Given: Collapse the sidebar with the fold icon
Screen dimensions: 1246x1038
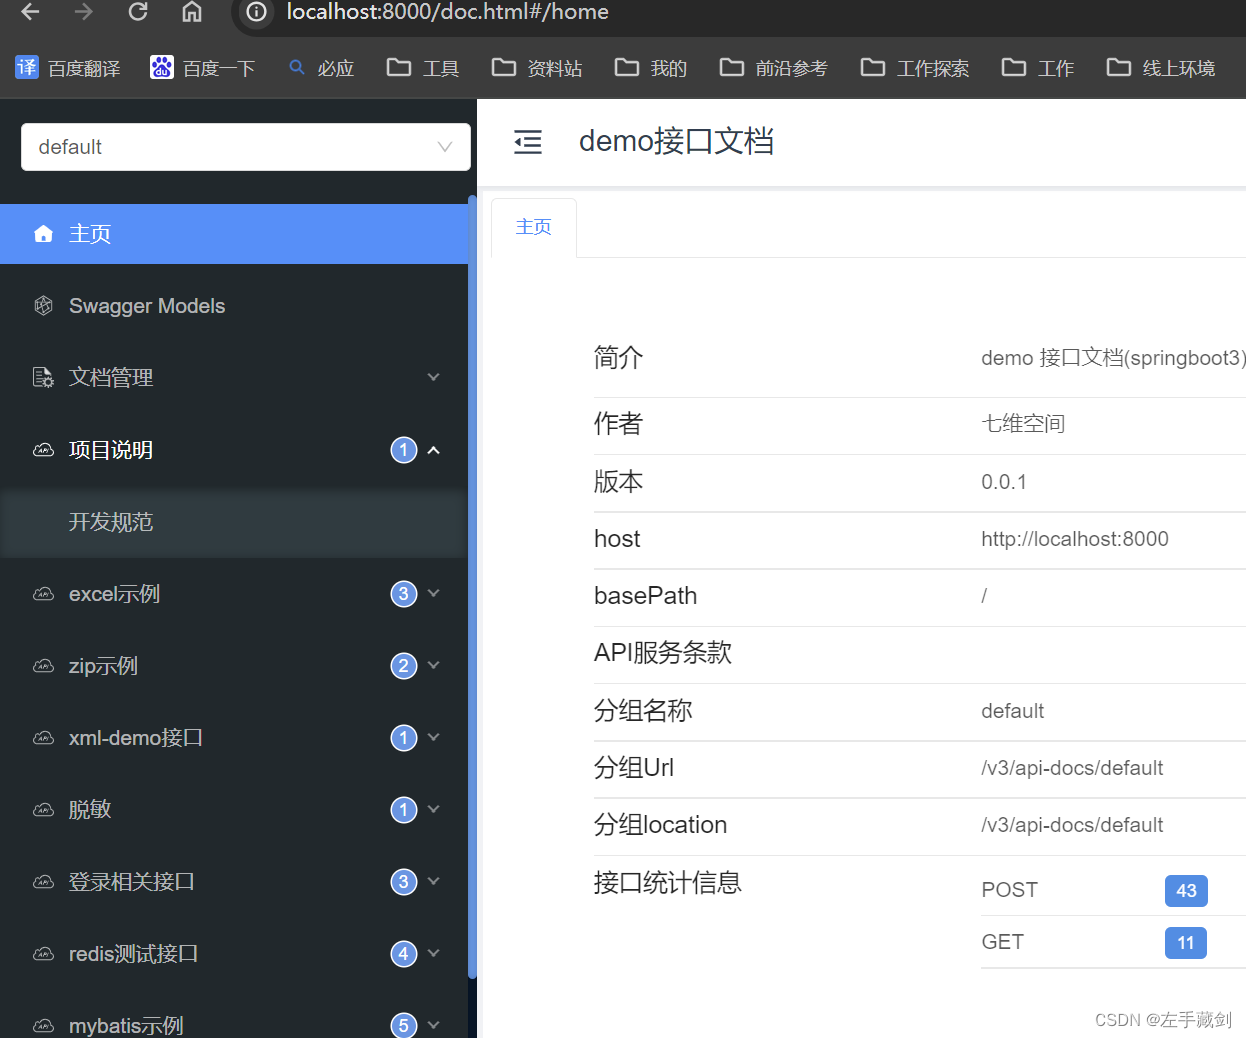Looking at the screenshot, I should point(528,142).
